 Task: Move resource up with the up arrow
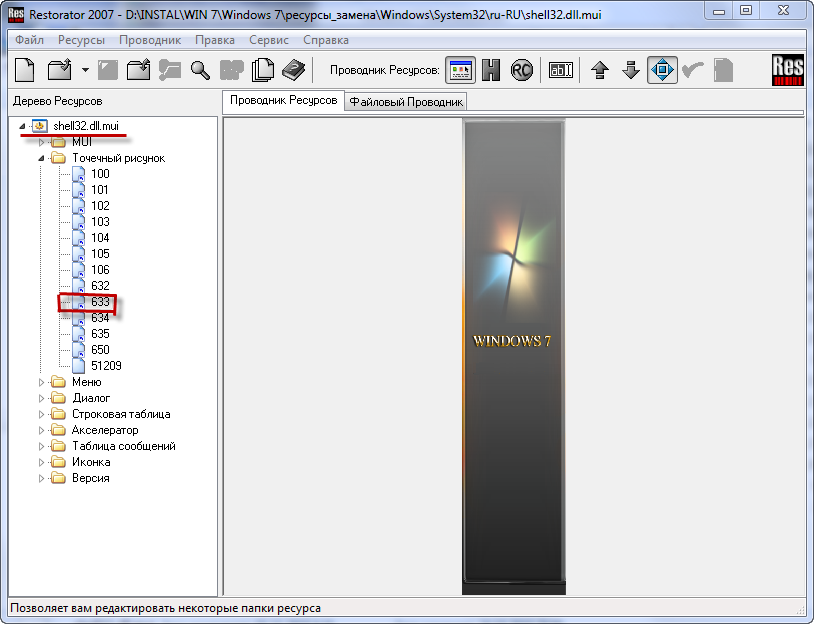tap(600, 70)
